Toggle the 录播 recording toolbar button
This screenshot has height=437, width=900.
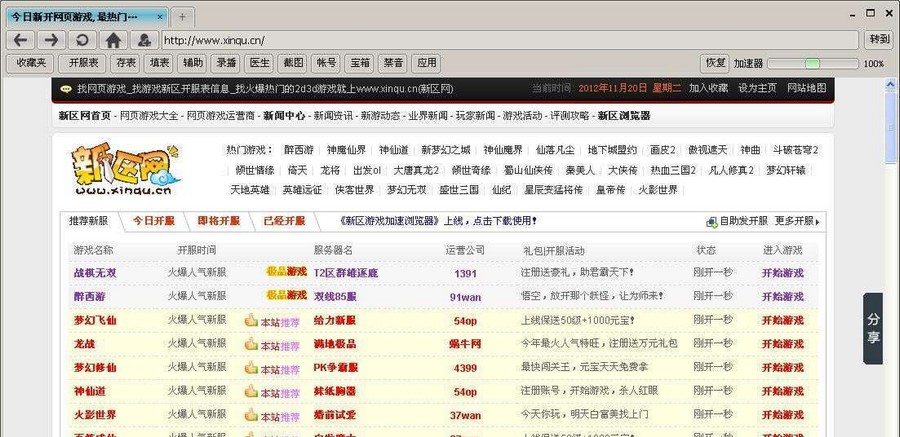(226, 63)
